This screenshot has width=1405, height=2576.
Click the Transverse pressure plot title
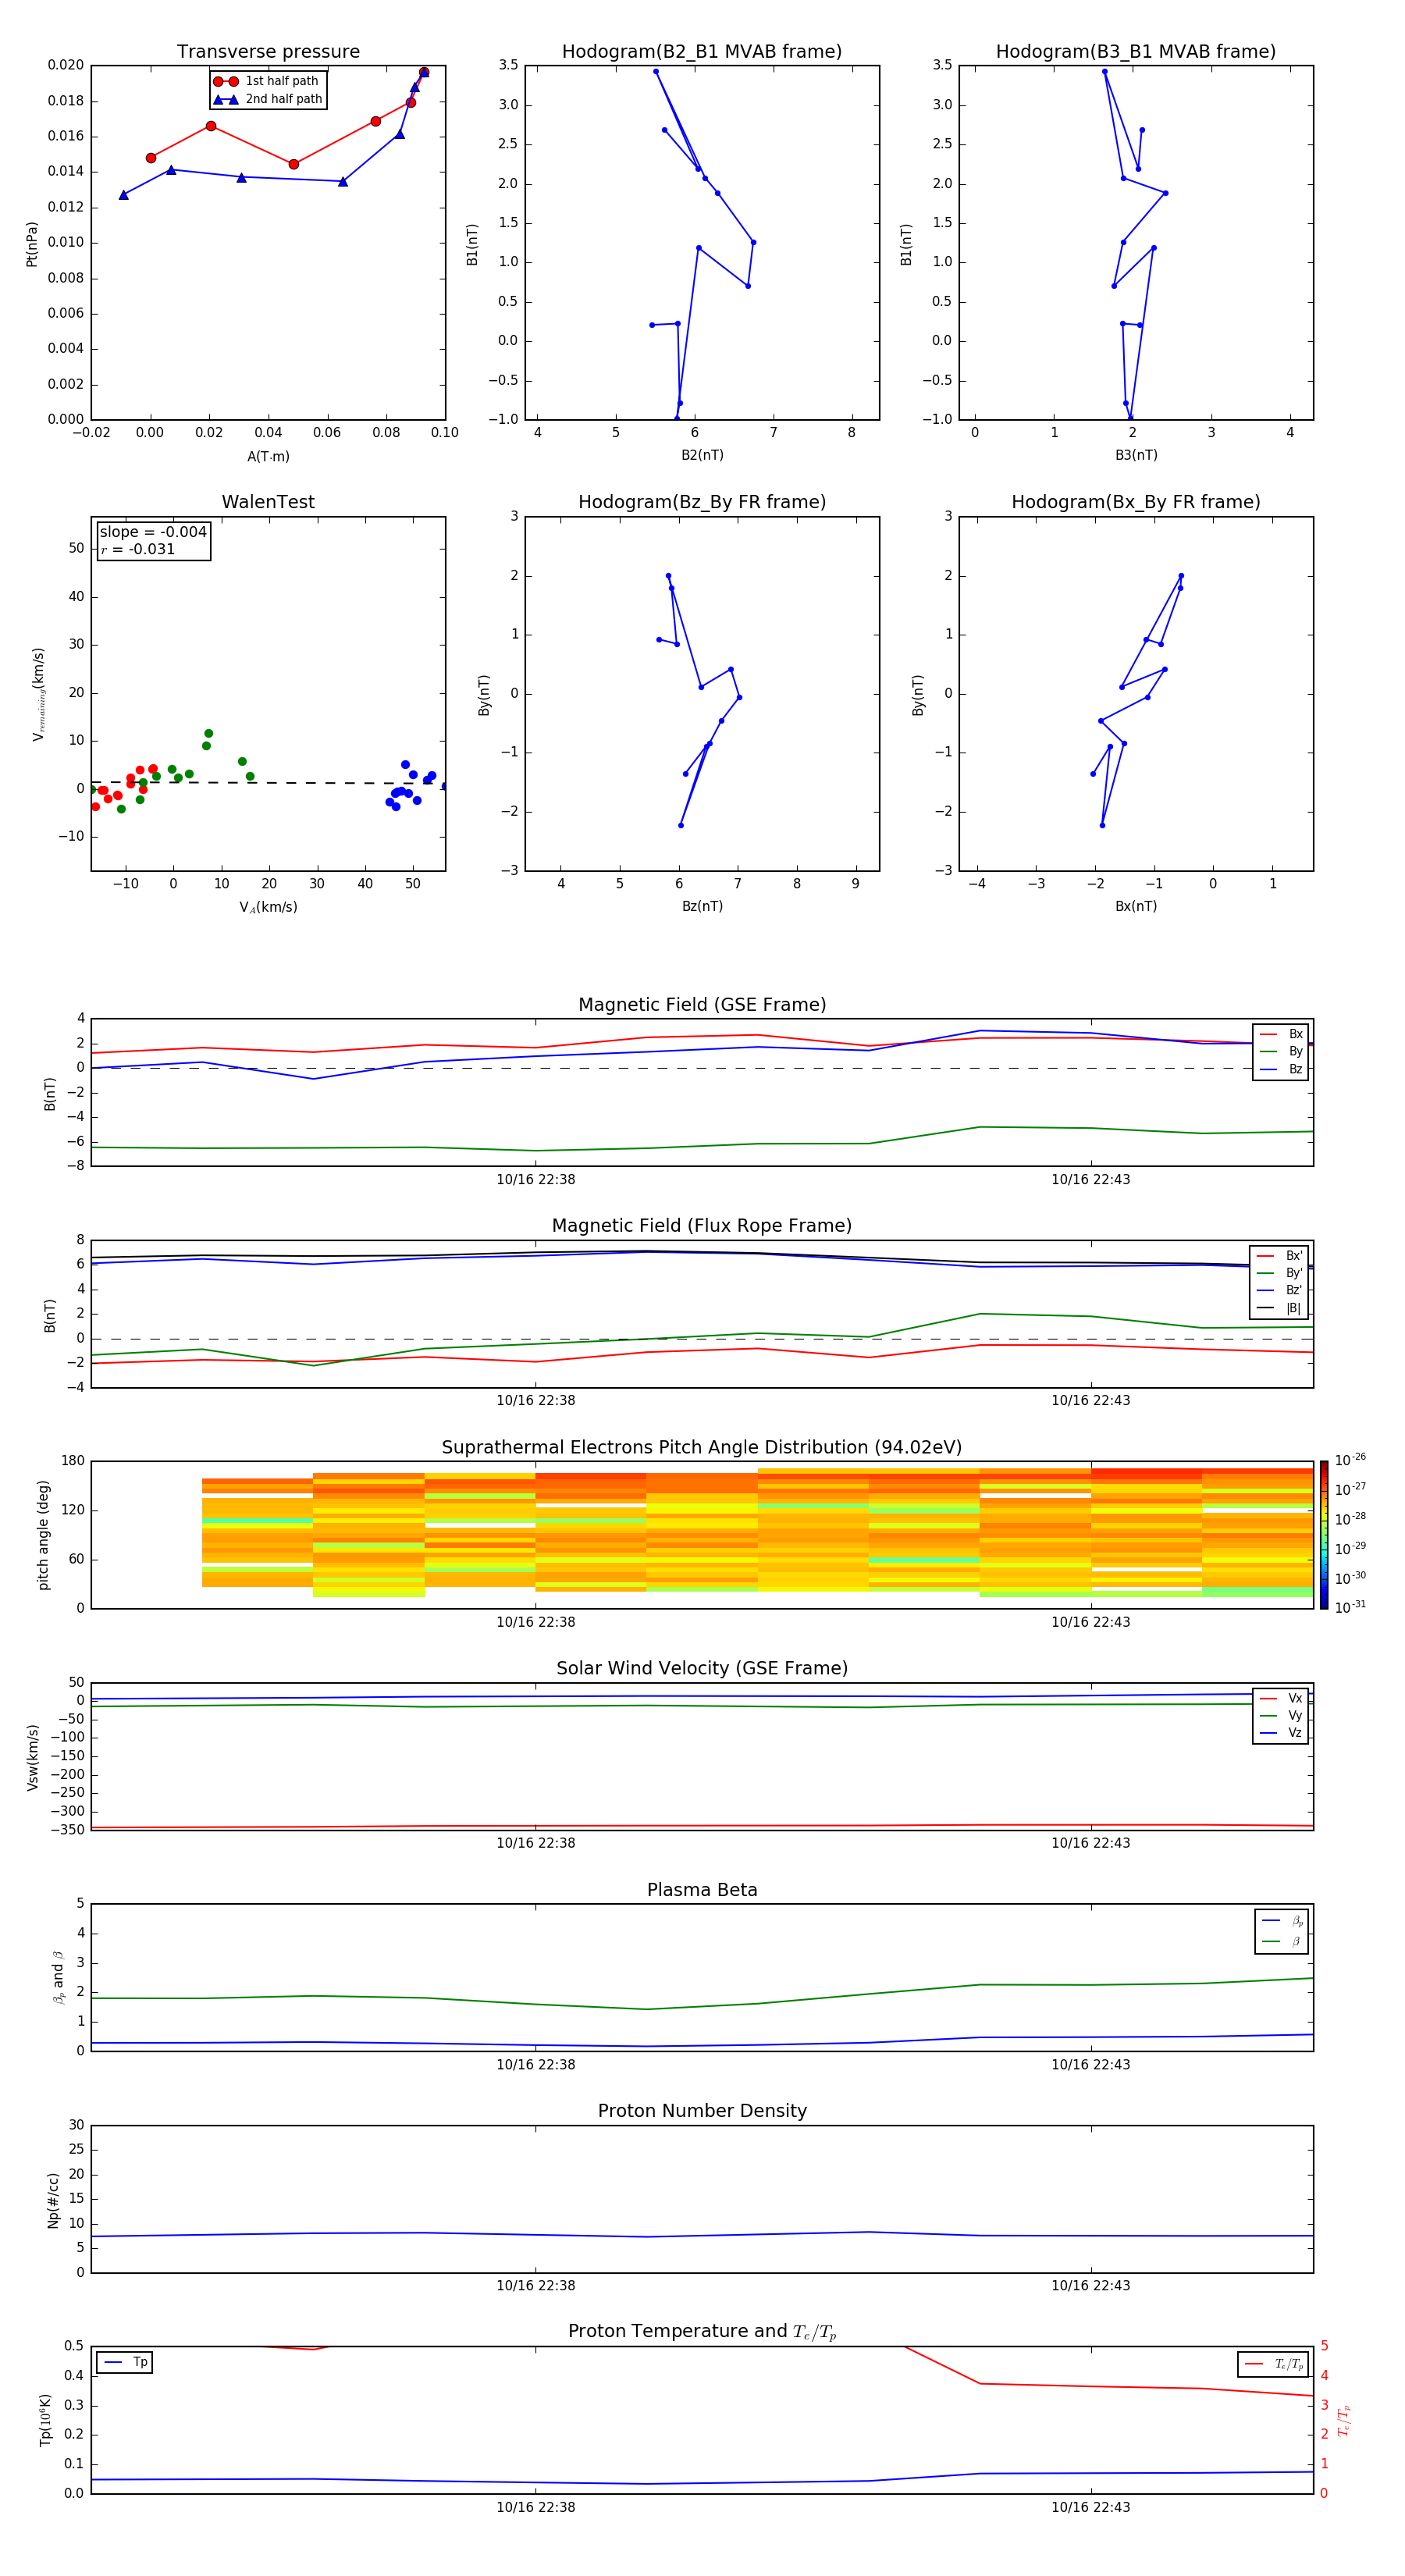pos(268,52)
